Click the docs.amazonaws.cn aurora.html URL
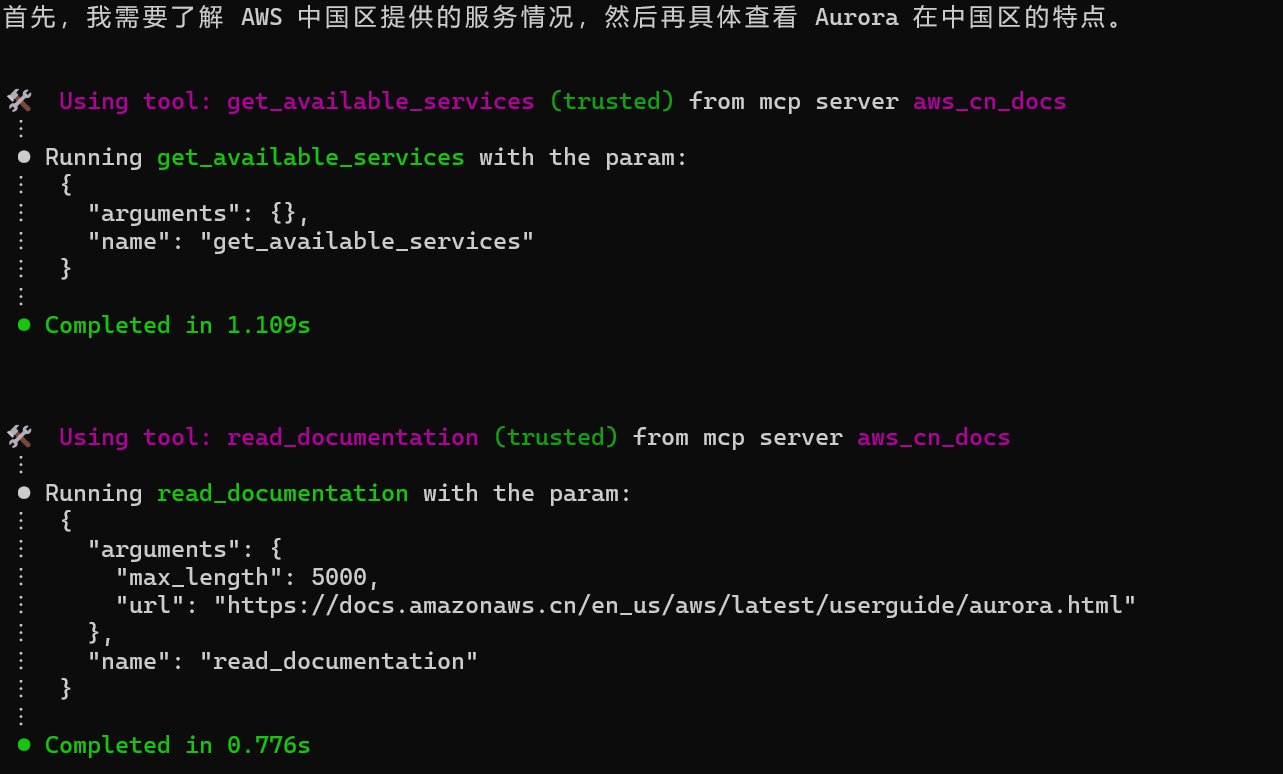This screenshot has height=774, width=1283. (676, 605)
